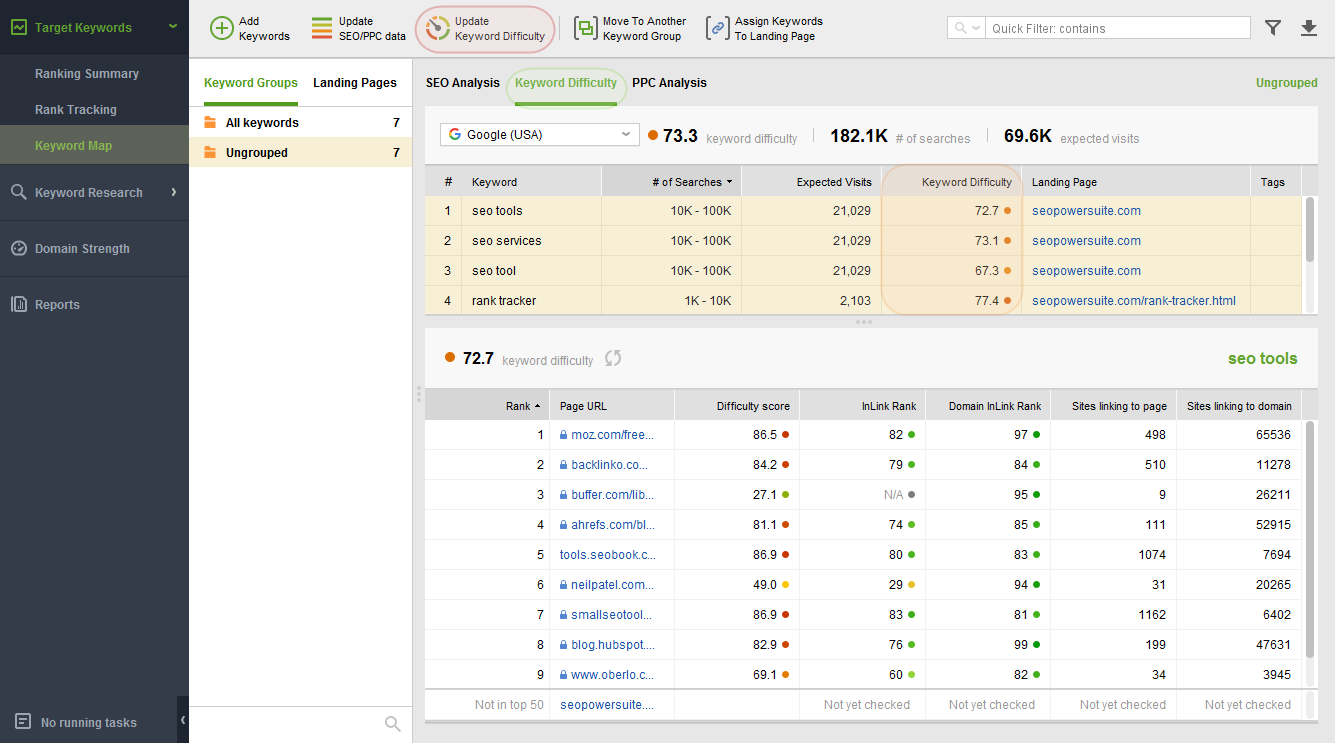Switch to the Landing Pages tab

click(x=355, y=83)
